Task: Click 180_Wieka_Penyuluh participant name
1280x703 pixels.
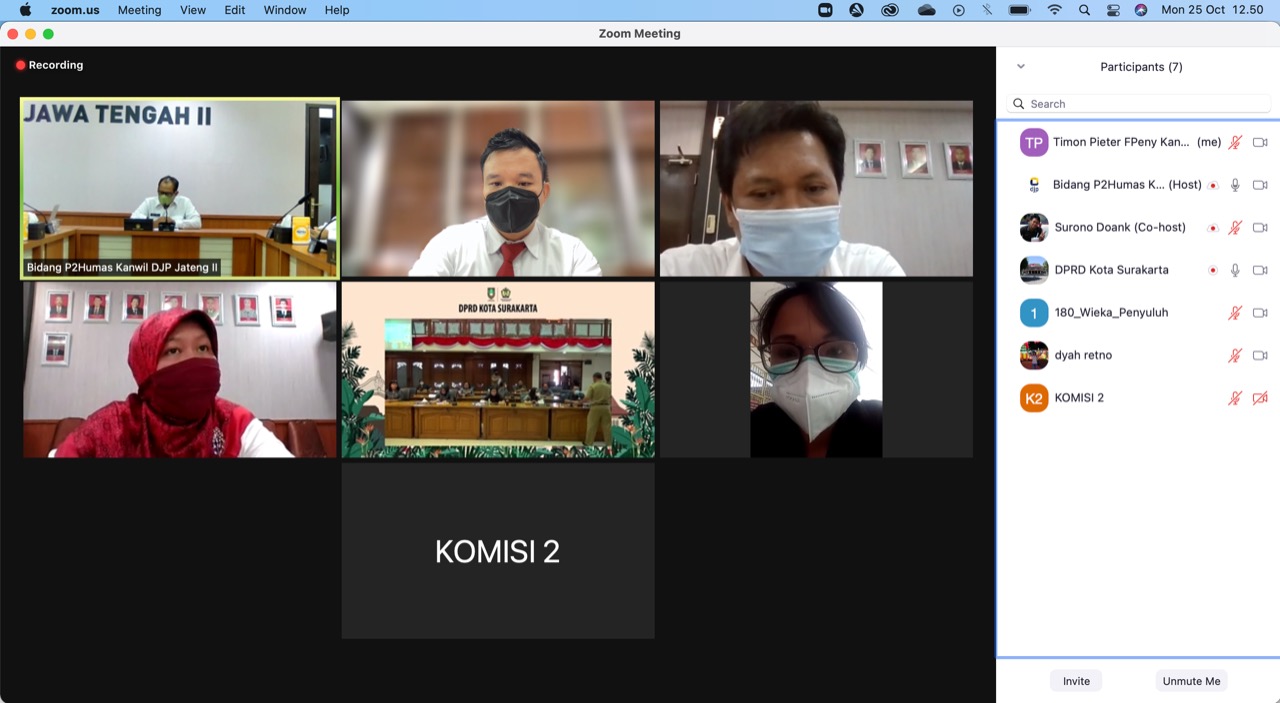Action: pos(1111,313)
